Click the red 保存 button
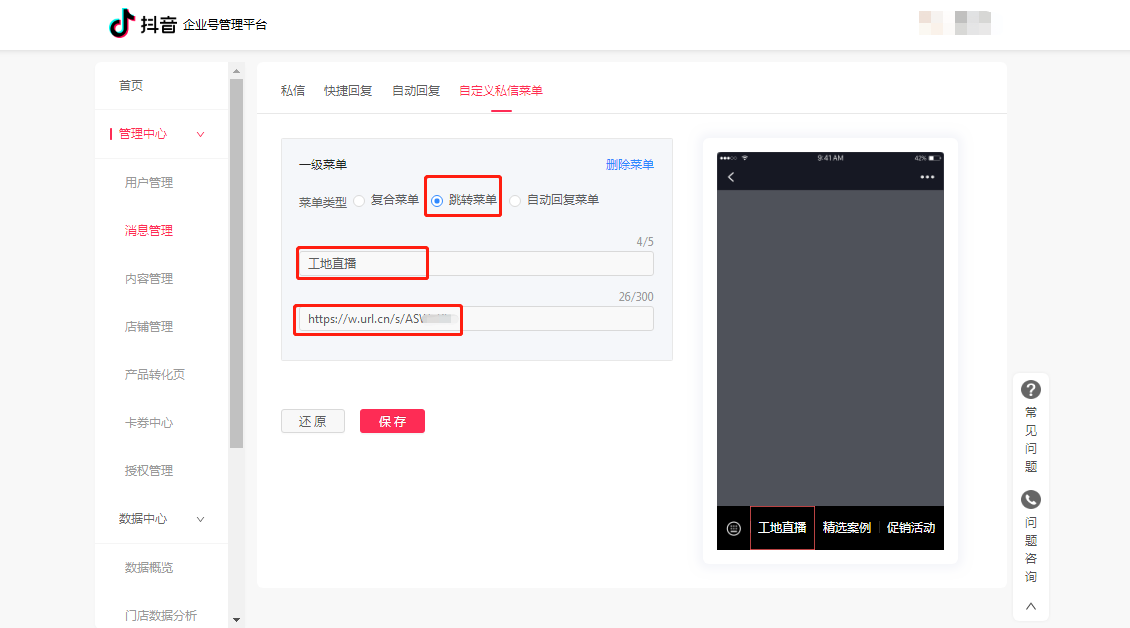1130x628 pixels. [x=392, y=421]
